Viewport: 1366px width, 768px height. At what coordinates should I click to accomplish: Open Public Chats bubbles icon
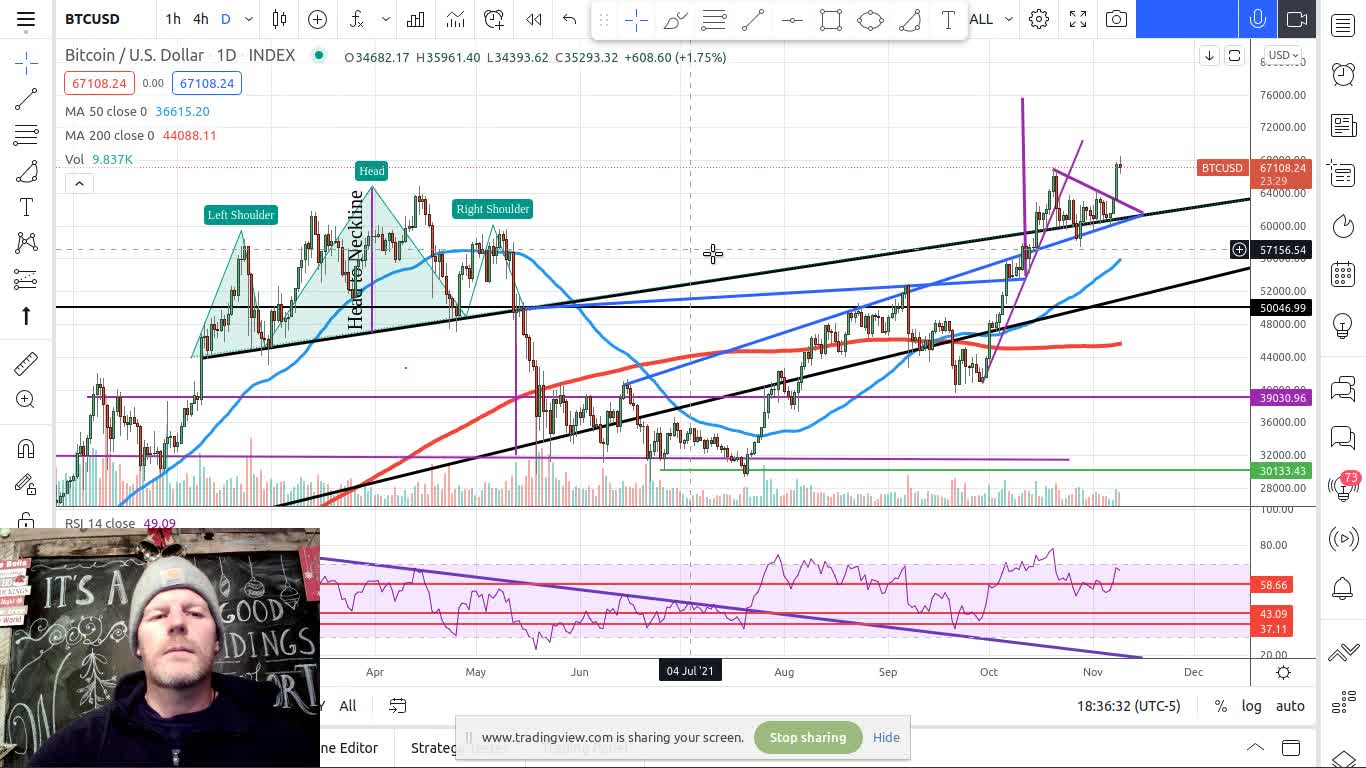coord(1343,388)
